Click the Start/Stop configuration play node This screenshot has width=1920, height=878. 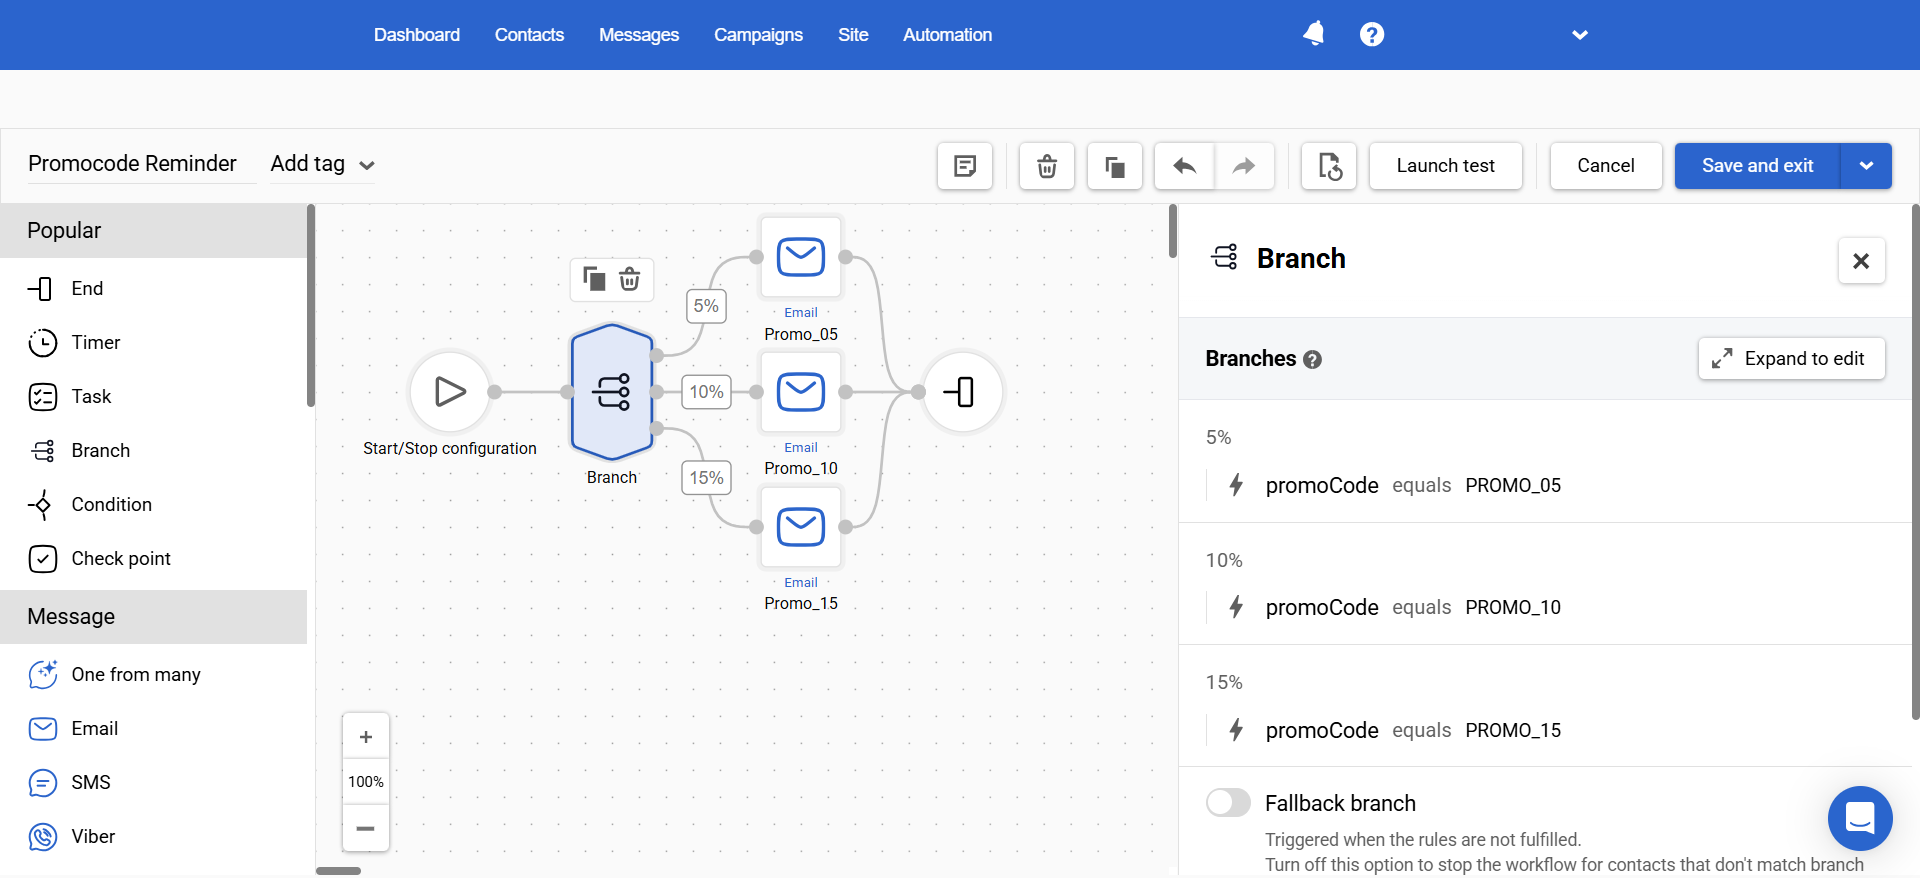coord(450,392)
